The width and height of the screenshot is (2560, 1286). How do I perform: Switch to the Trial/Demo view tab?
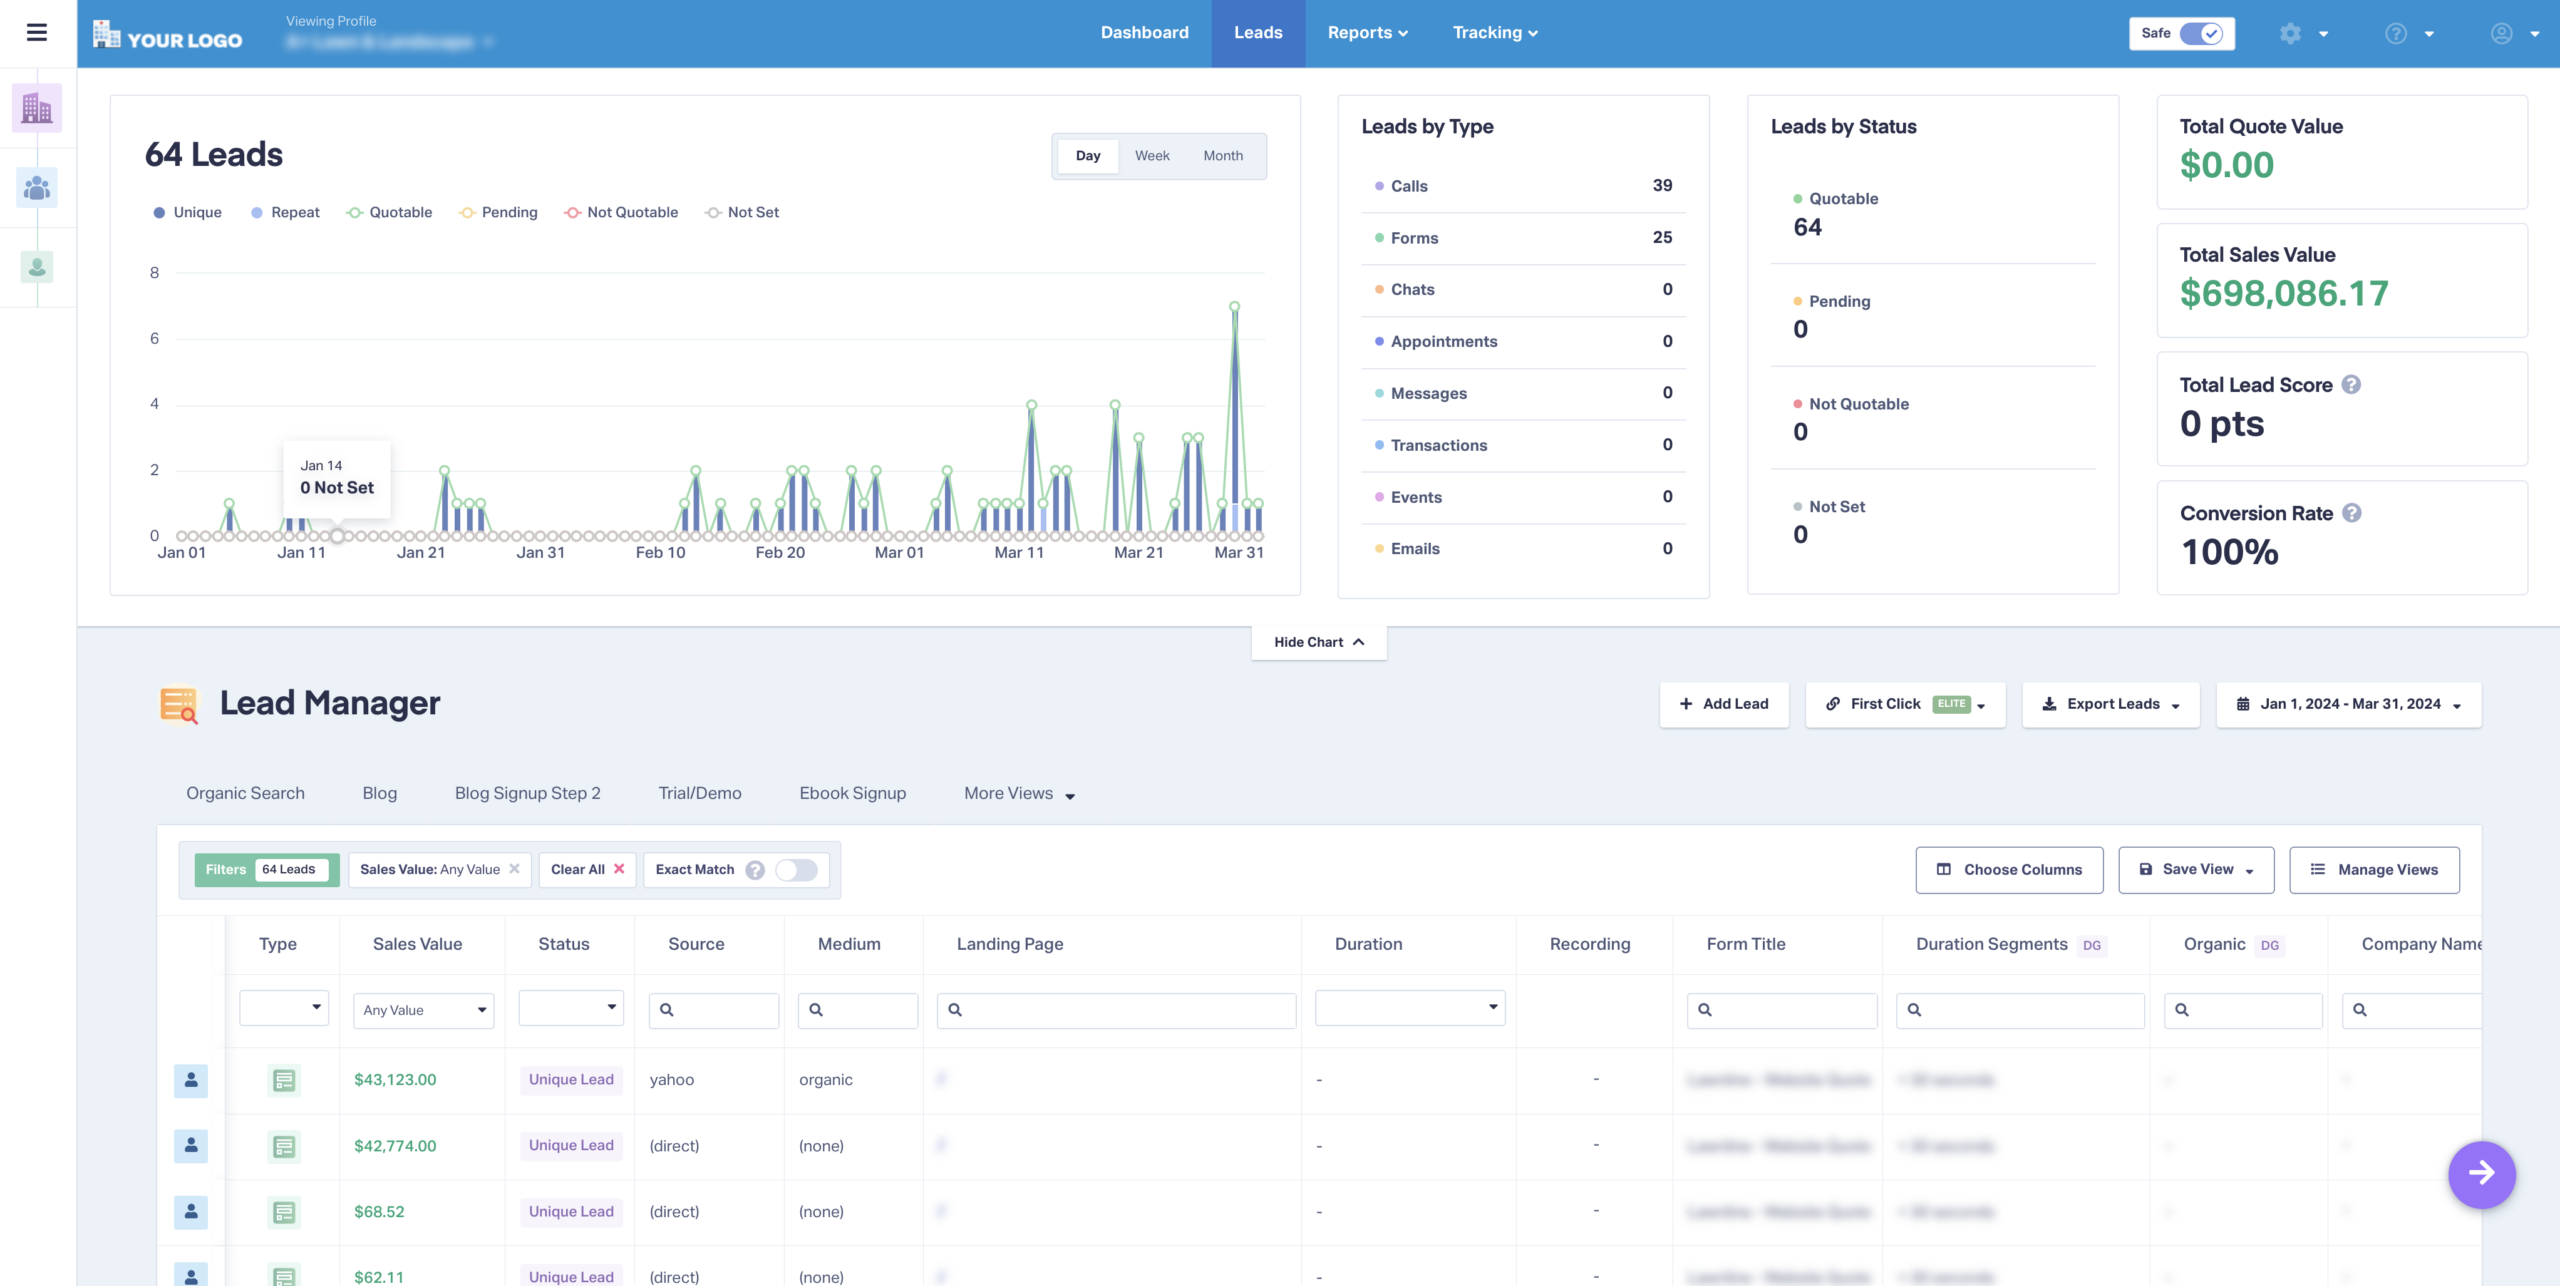[x=699, y=793]
